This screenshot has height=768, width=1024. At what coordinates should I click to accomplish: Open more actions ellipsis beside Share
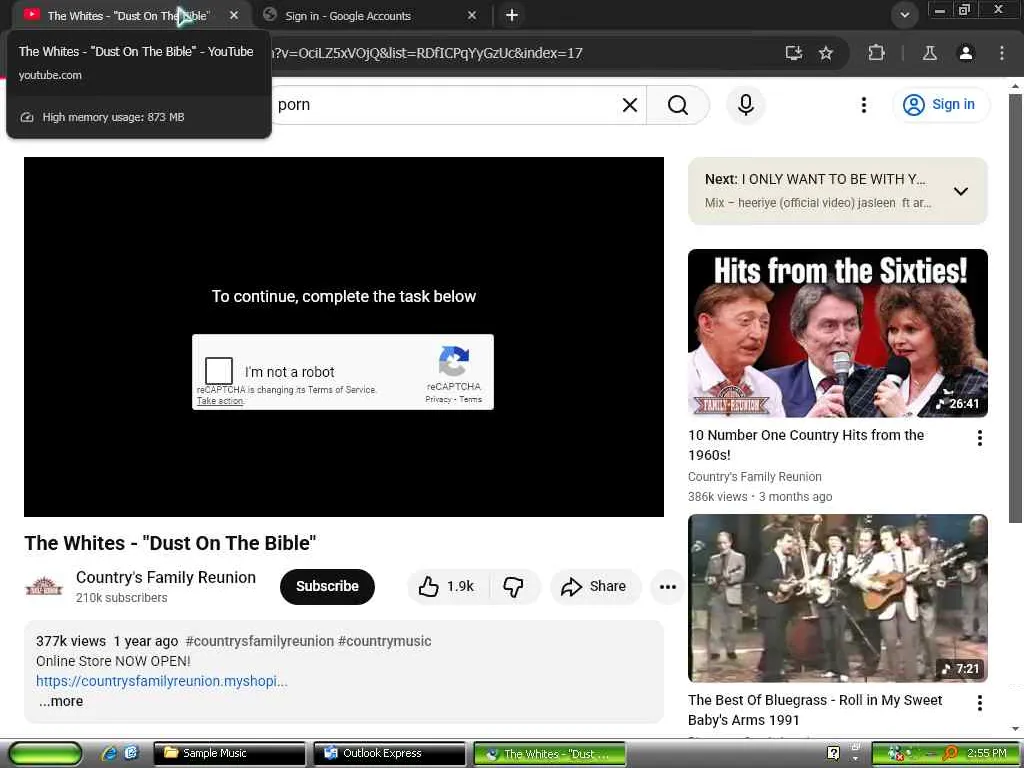[x=667, y=586]
